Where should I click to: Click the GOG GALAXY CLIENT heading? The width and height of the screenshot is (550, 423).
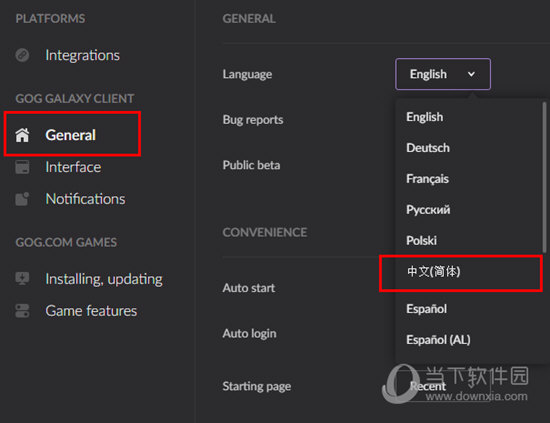click(75, 99)
